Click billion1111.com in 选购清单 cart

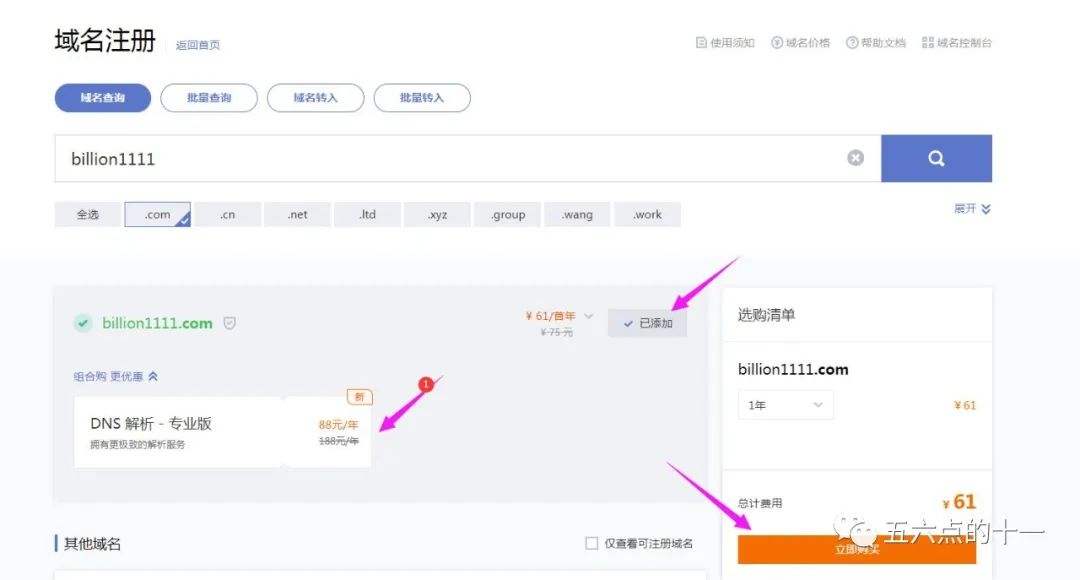point(793,369)
